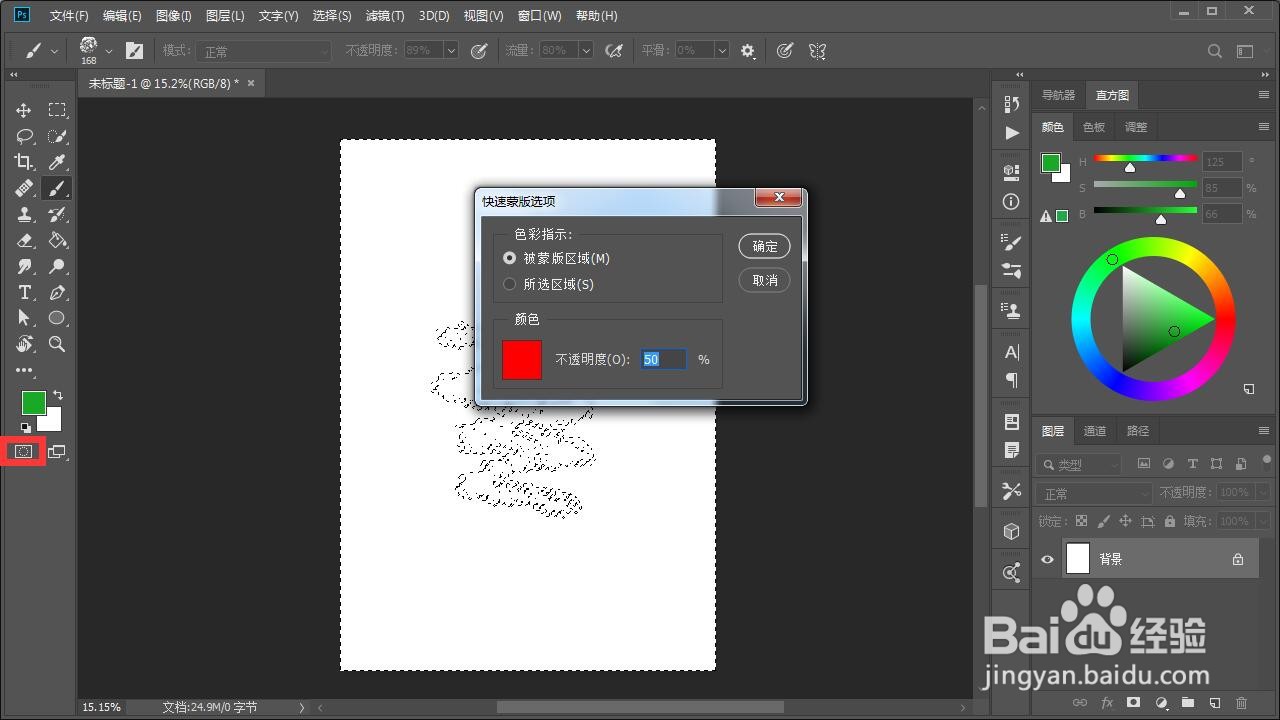Open the Edit Toolbar ellipsis

24,370
